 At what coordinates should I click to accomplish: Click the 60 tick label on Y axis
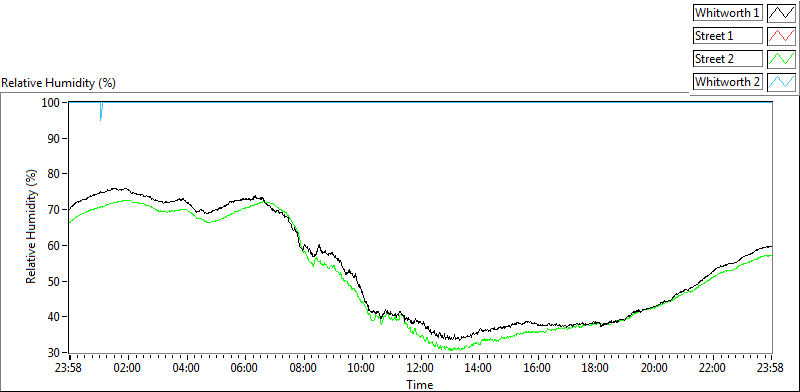55,246
